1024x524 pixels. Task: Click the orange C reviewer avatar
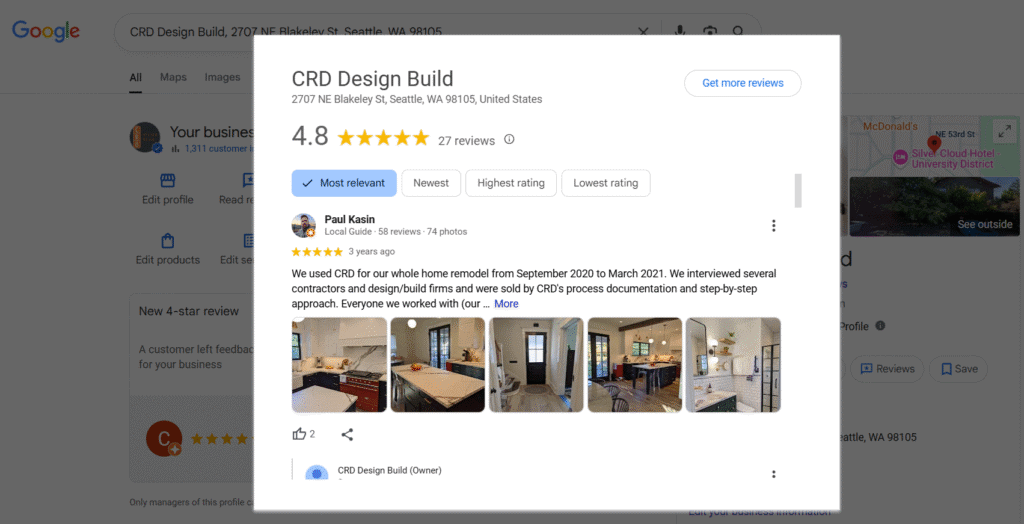click(163, 438)
